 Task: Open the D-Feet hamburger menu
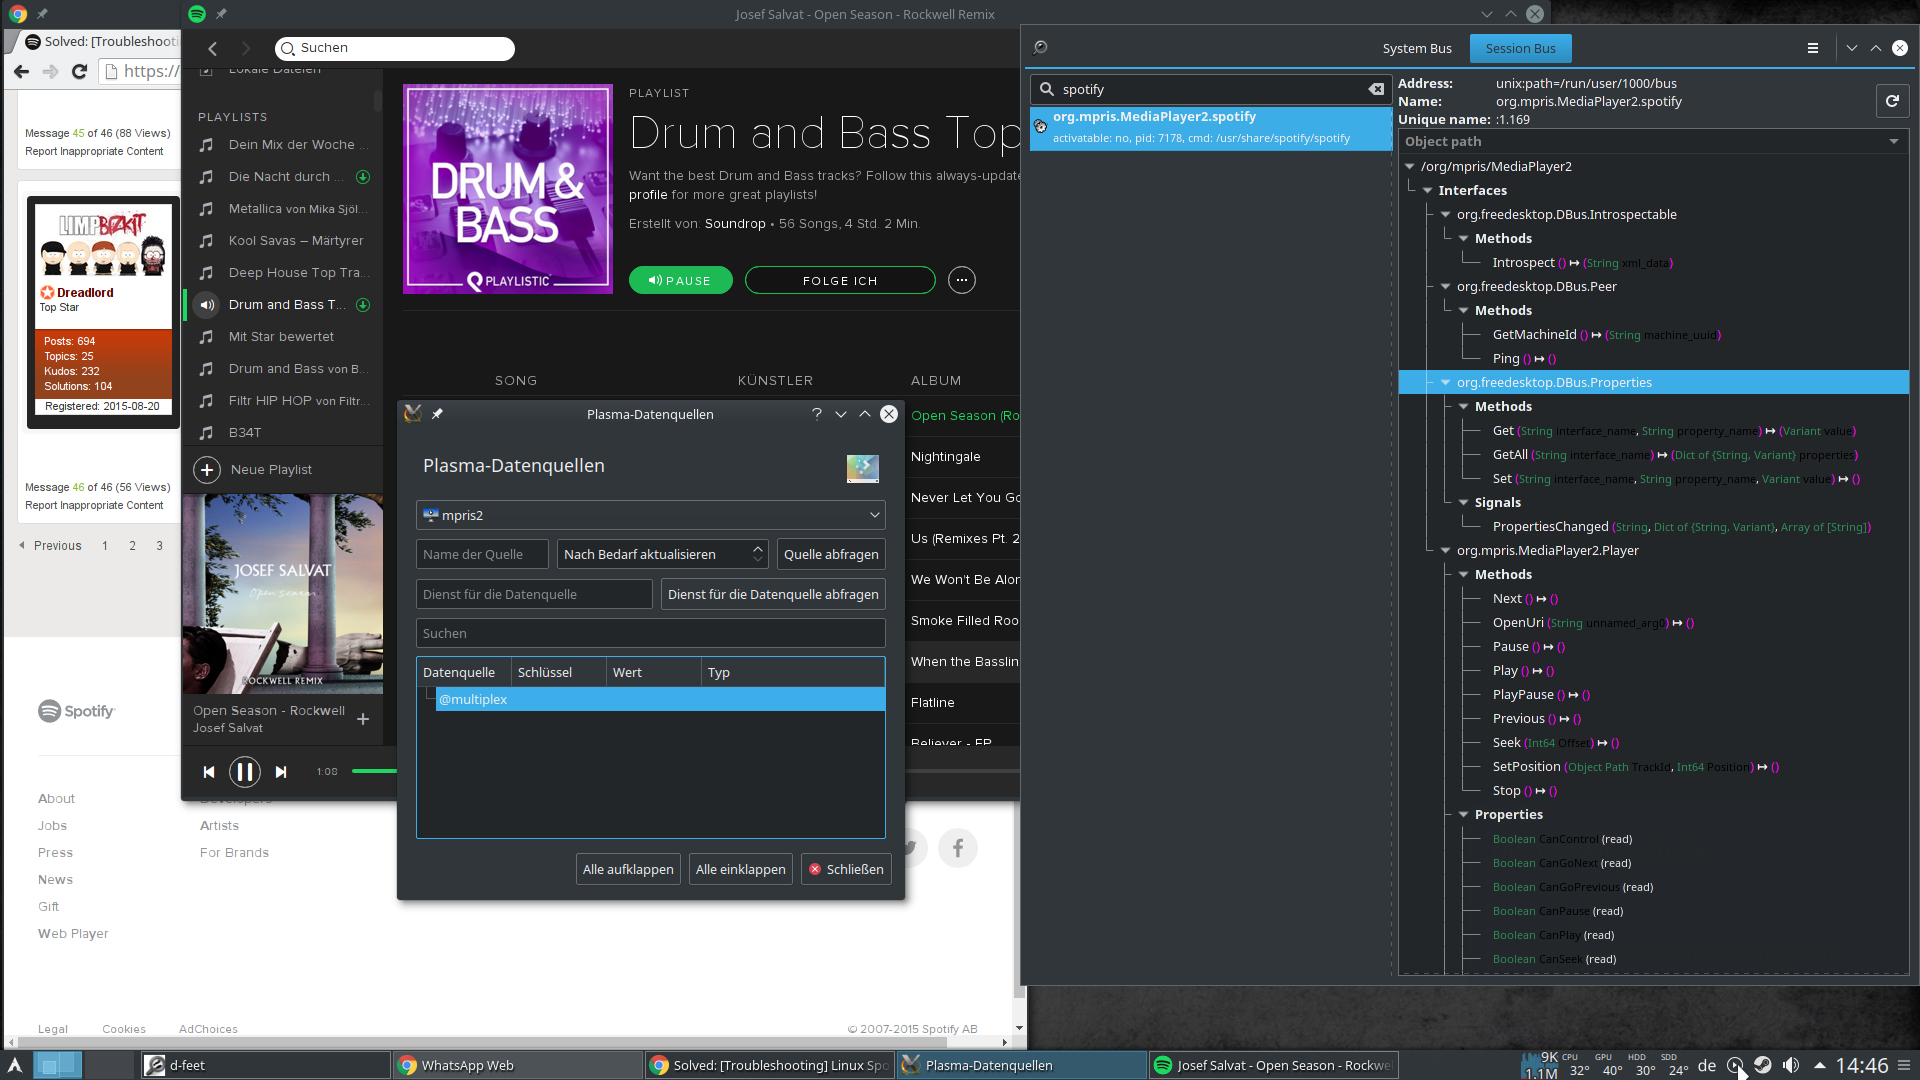[1812, 48]
